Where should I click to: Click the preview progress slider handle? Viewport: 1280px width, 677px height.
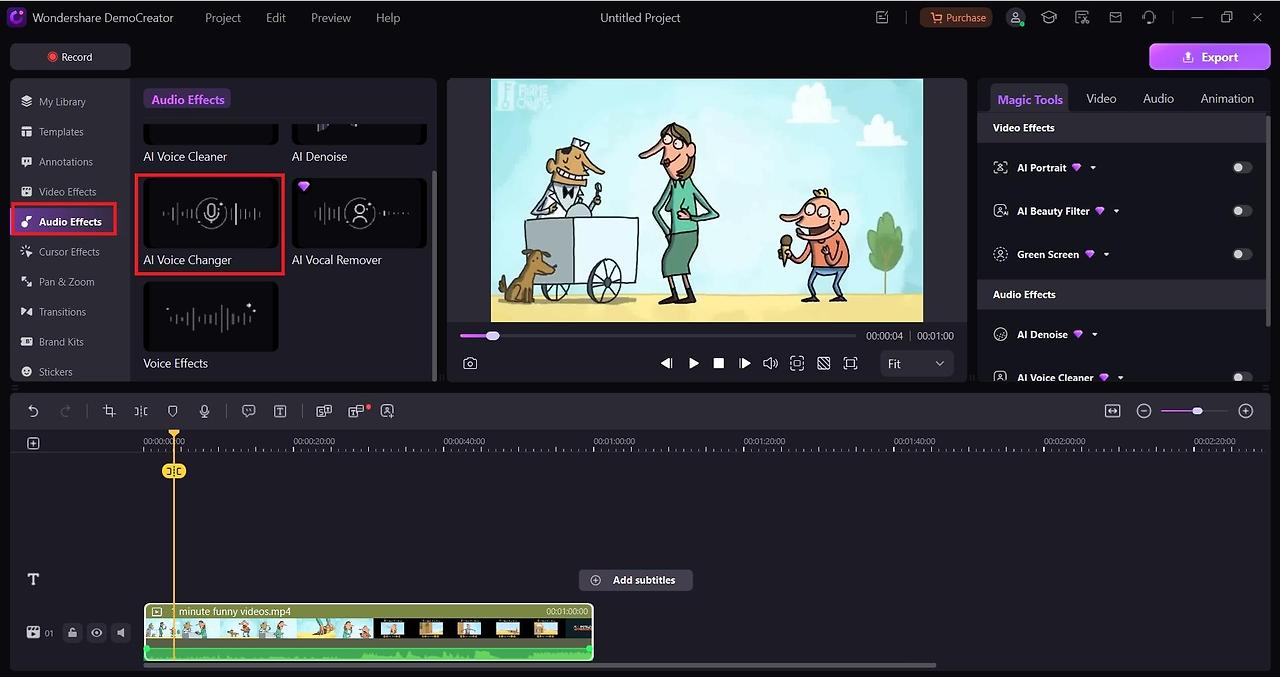point(492,335)
